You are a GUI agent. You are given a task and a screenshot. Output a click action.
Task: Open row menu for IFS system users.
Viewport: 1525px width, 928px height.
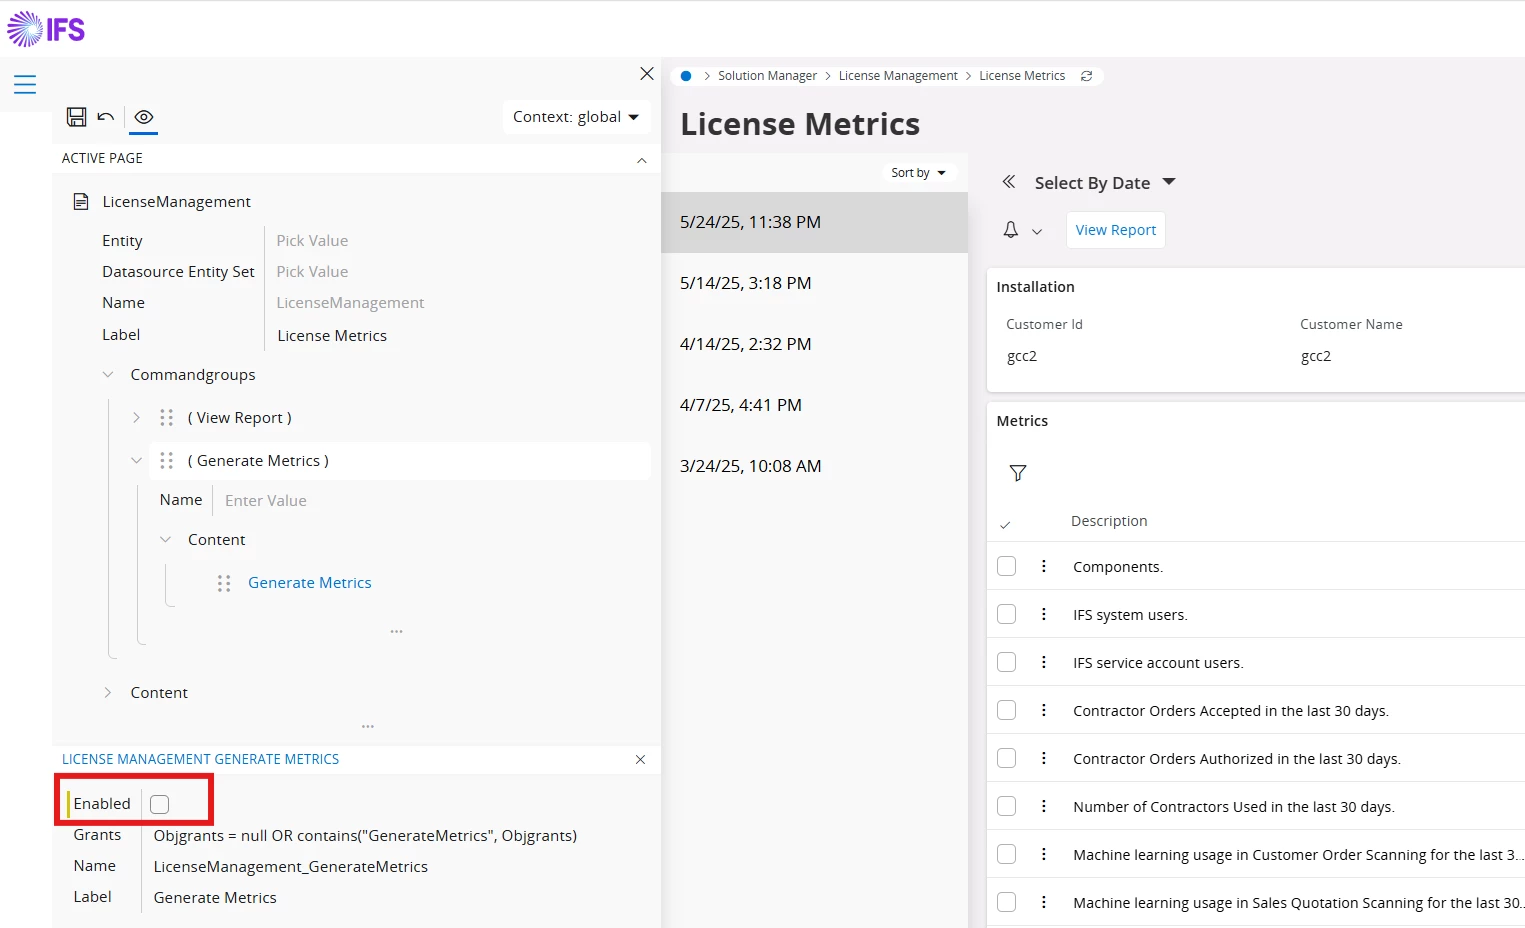pos(1044,614)
